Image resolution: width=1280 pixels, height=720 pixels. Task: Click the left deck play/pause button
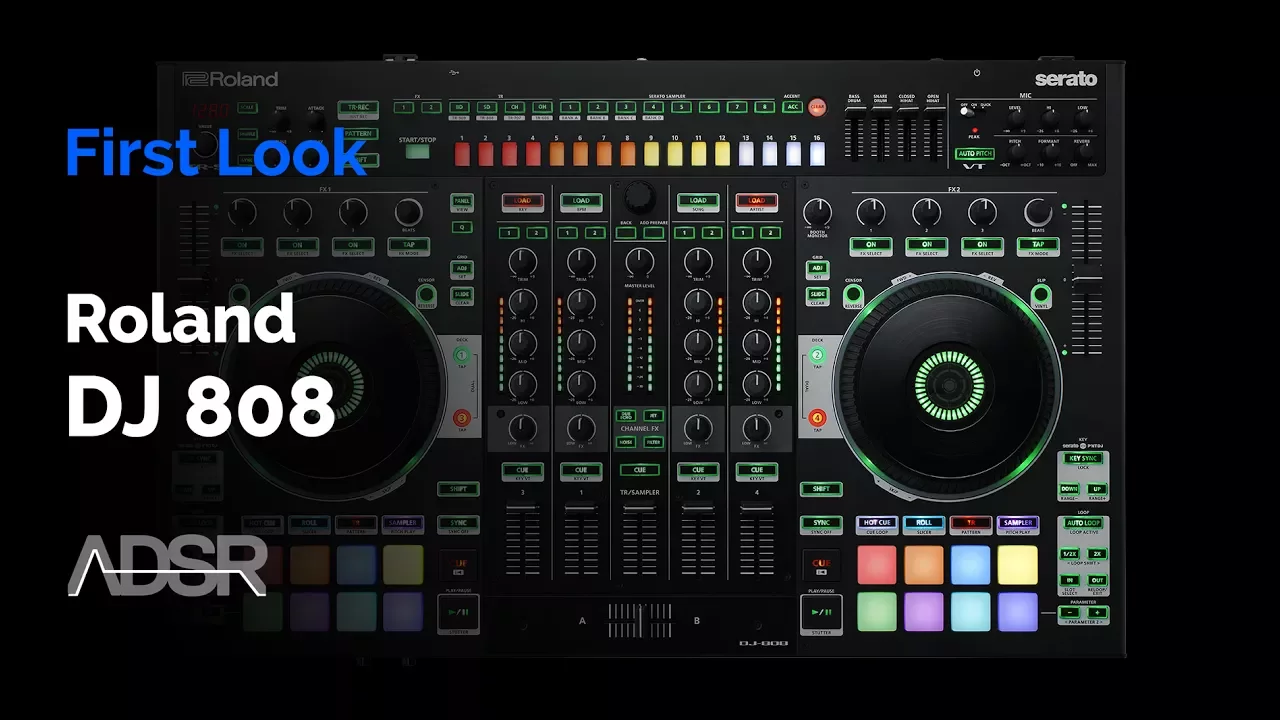coord(458,613)
